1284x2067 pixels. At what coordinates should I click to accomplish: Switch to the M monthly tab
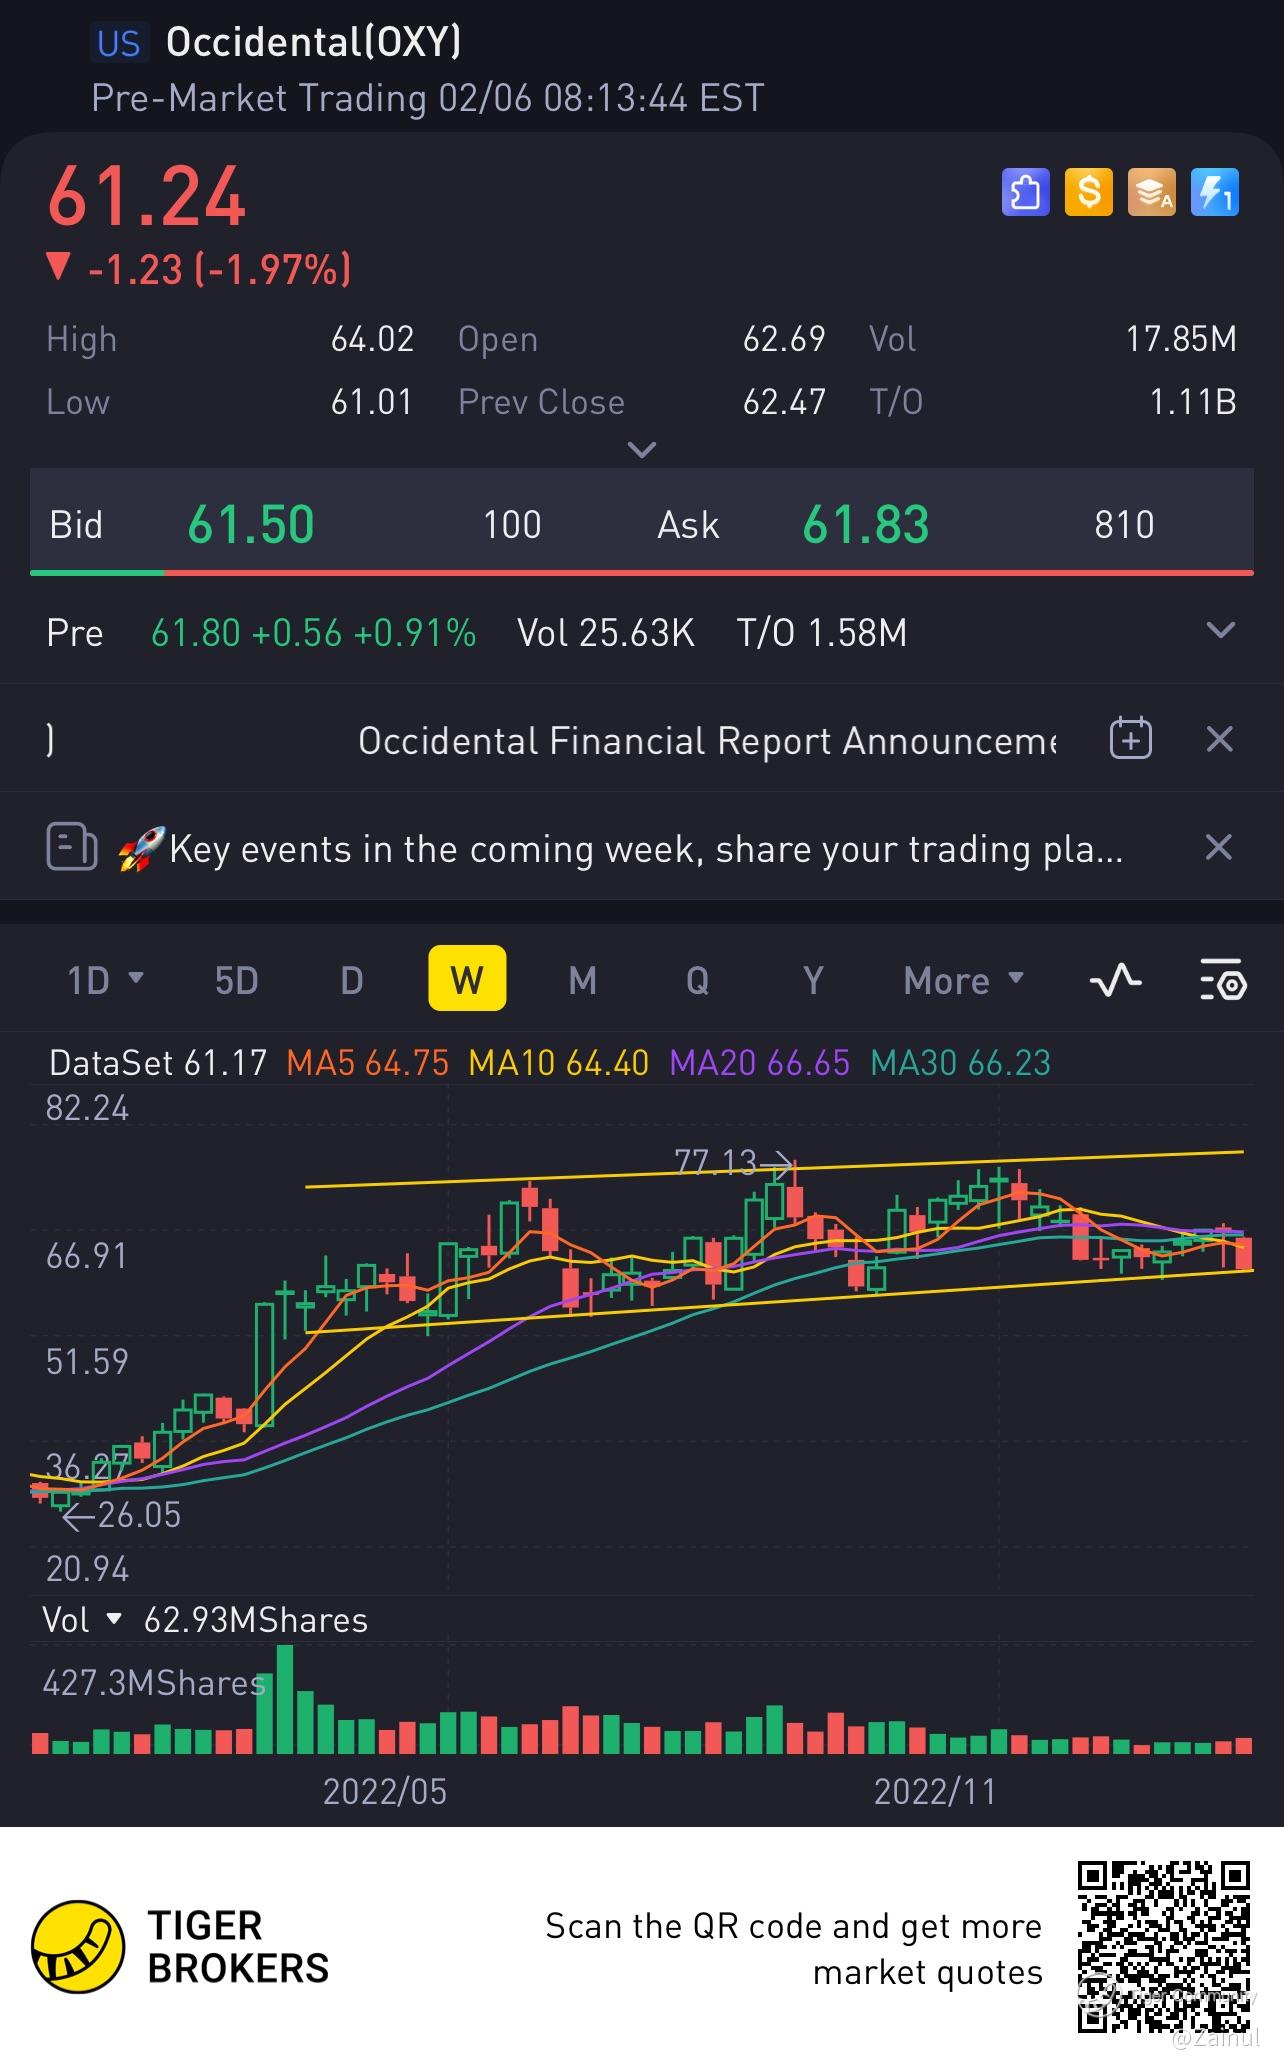click(582, 980)
